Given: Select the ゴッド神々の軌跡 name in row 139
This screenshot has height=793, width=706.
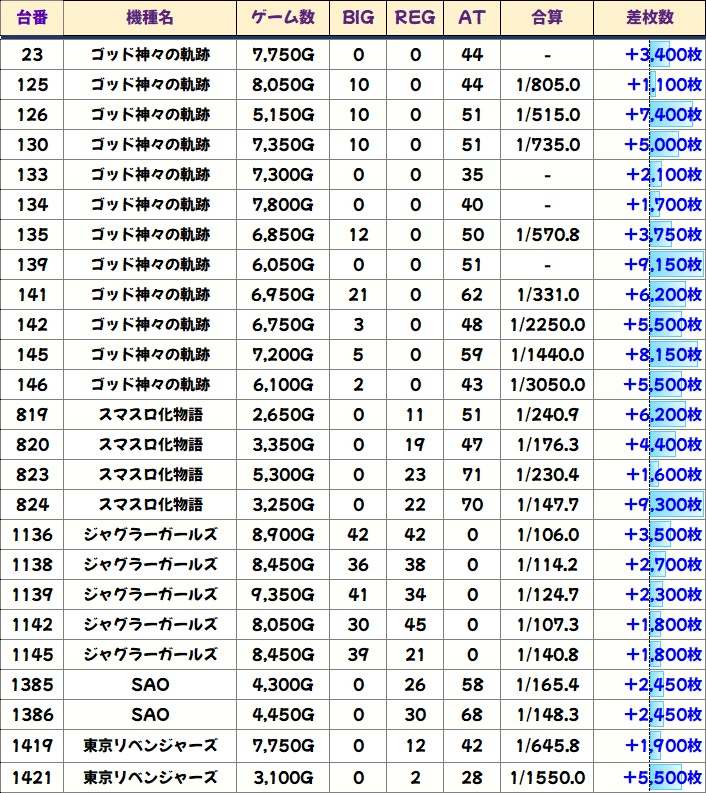Looking at the screenshot, I should (x=150, y=265).
